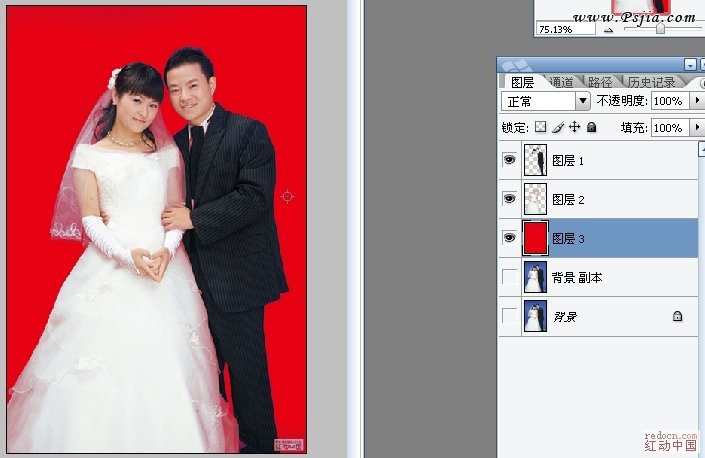Click the opacity 100% input field
The width and height of the screenshot is (705, 458).
(x=670, y=101)
